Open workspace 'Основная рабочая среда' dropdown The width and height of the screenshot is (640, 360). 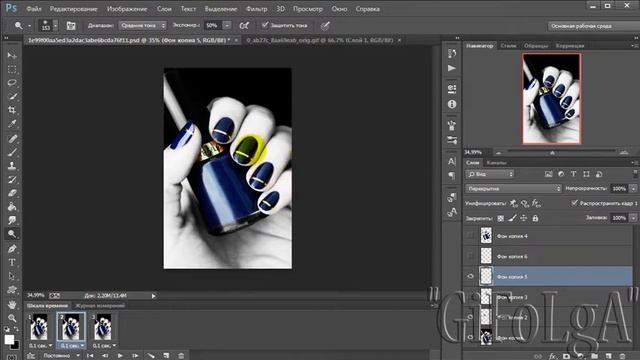pos(593,26)
